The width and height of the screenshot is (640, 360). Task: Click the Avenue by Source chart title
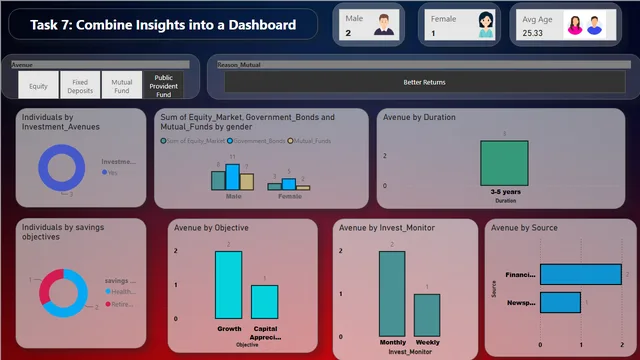(x=524, y=228)
